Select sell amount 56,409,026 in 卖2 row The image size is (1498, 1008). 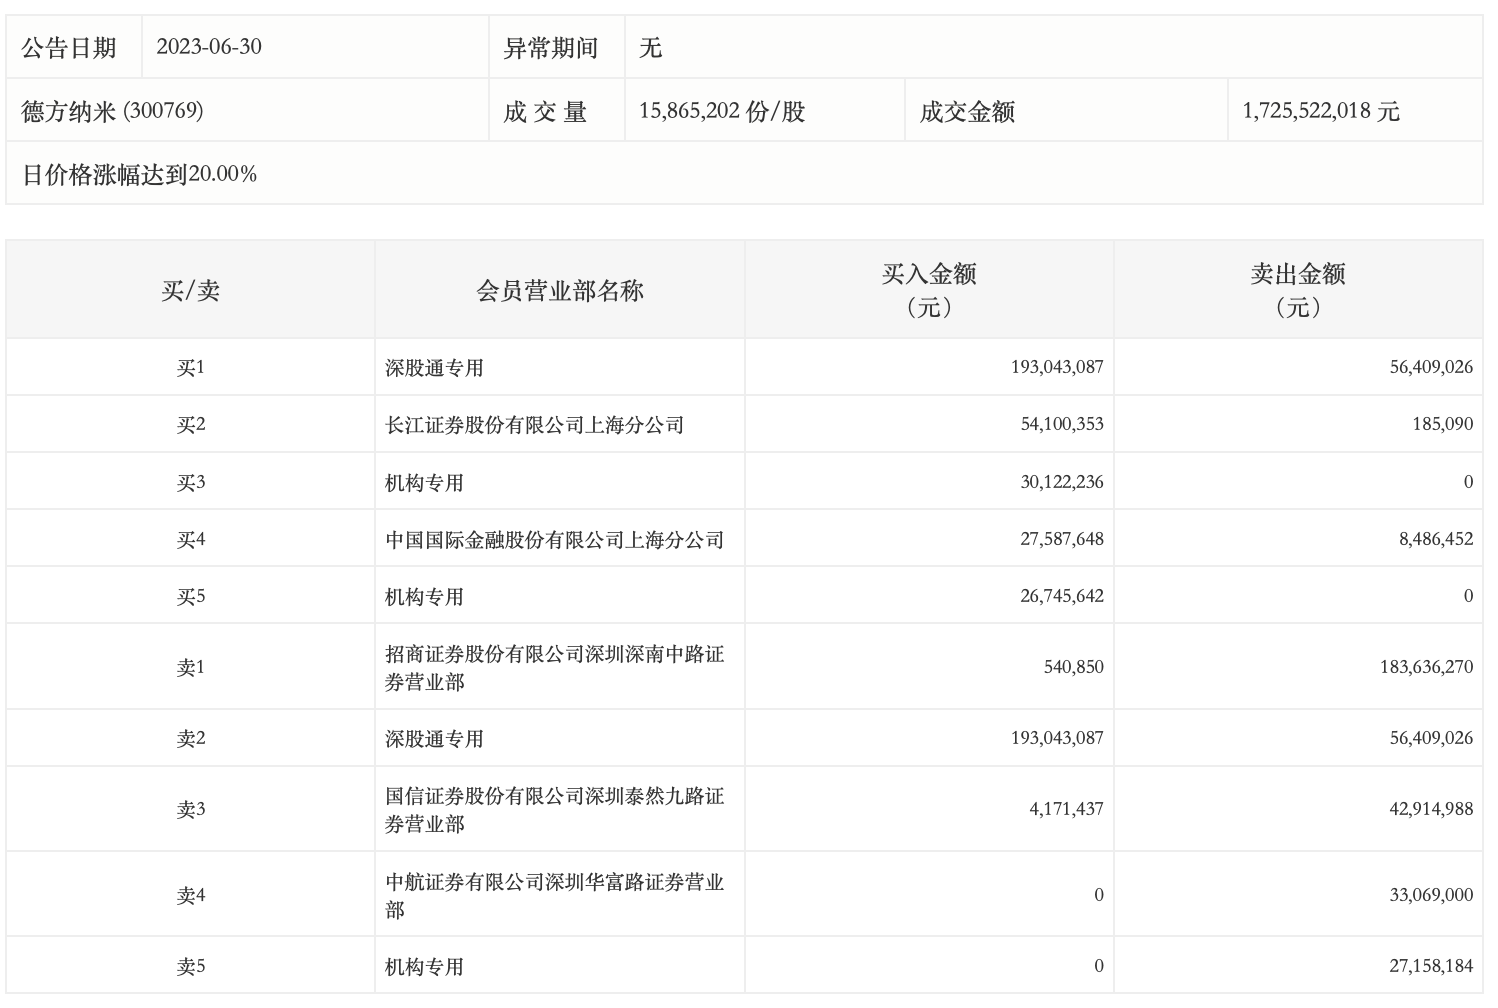[x=1431, y=738]
